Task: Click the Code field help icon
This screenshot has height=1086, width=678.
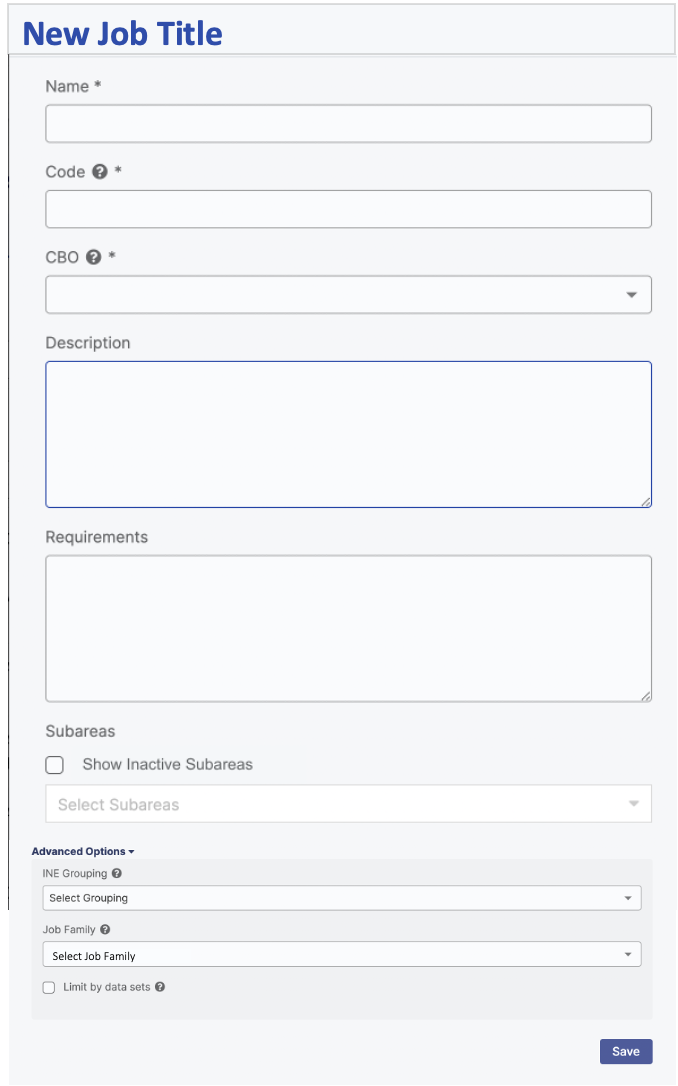Action: point(100,172)
